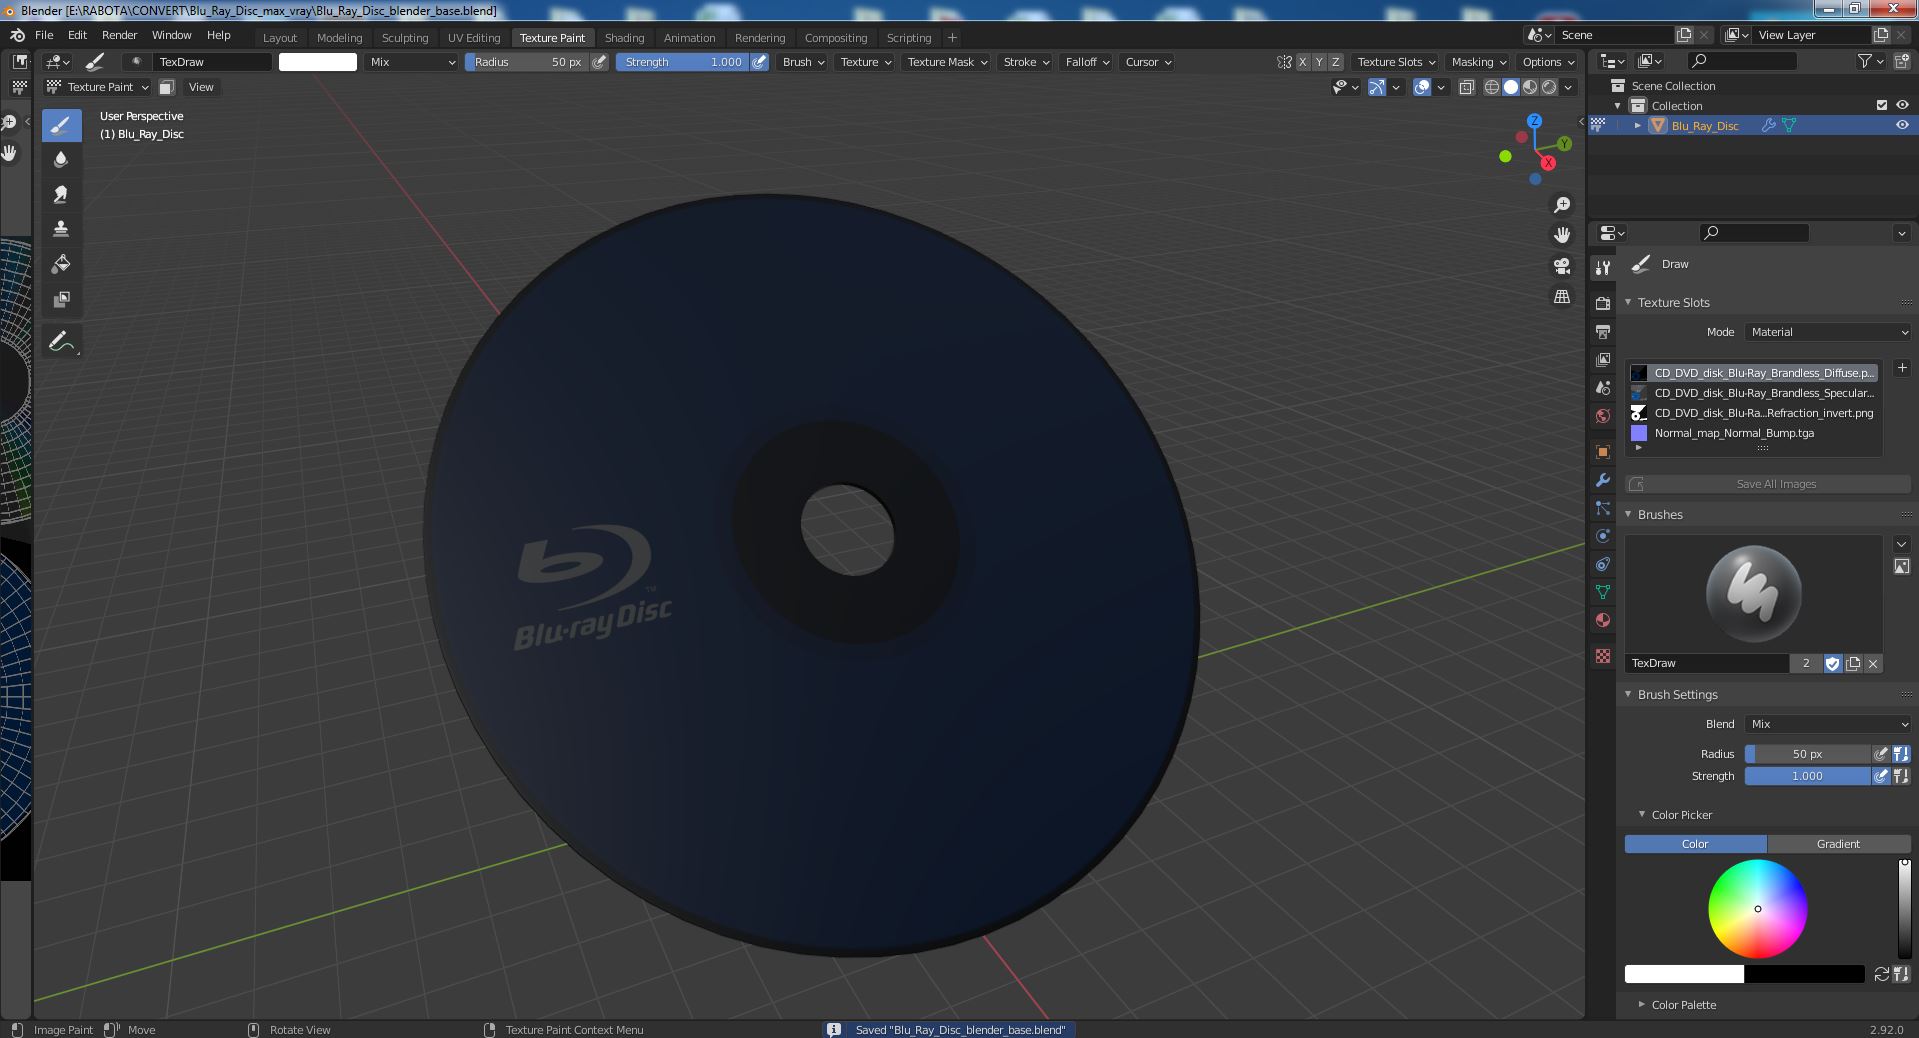Open the Brush settings dropdown
Viewport: 1919px width, 1038px height.
coord(803,62)
